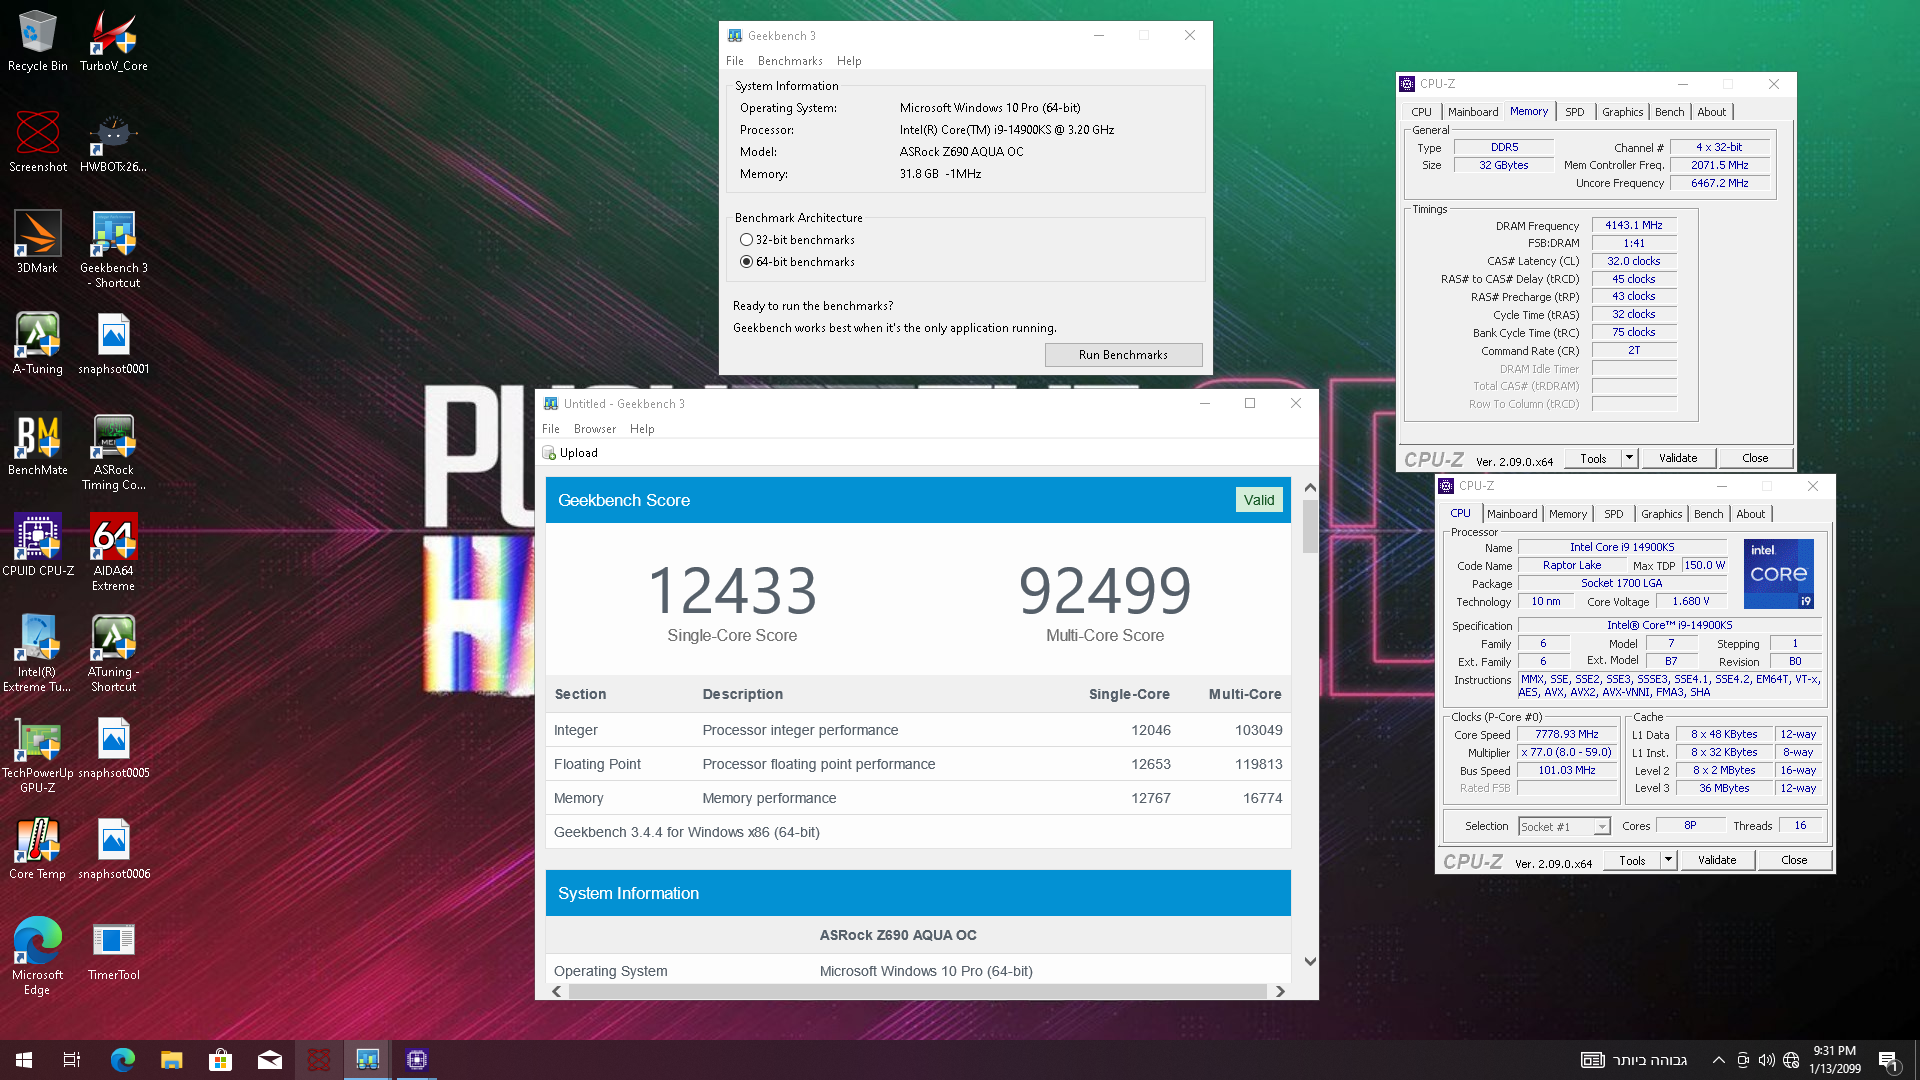Screen dimensions: 1920x1080
Task: Click volume icon in system tray
Action: pos(1766,1060)
